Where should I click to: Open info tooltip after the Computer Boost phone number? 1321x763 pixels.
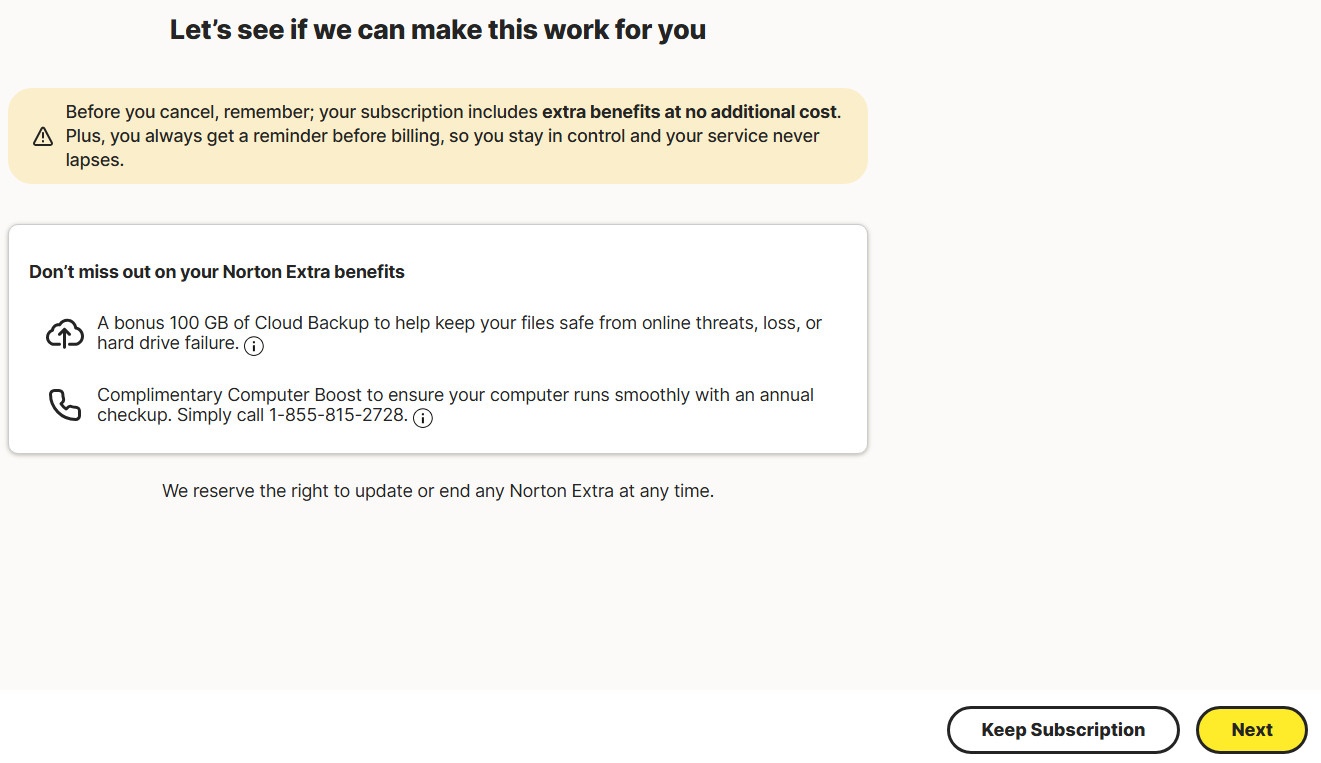pos(423,418)
